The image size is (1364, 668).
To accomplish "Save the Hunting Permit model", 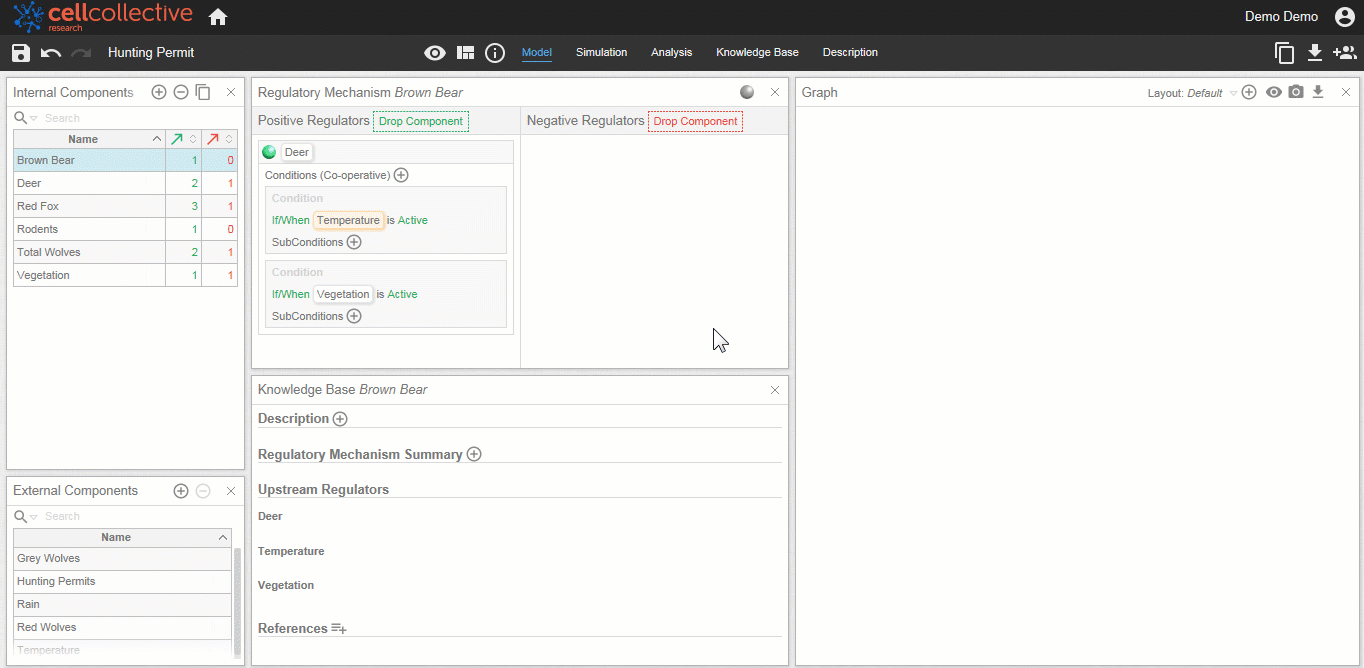I will click(21, 53).
